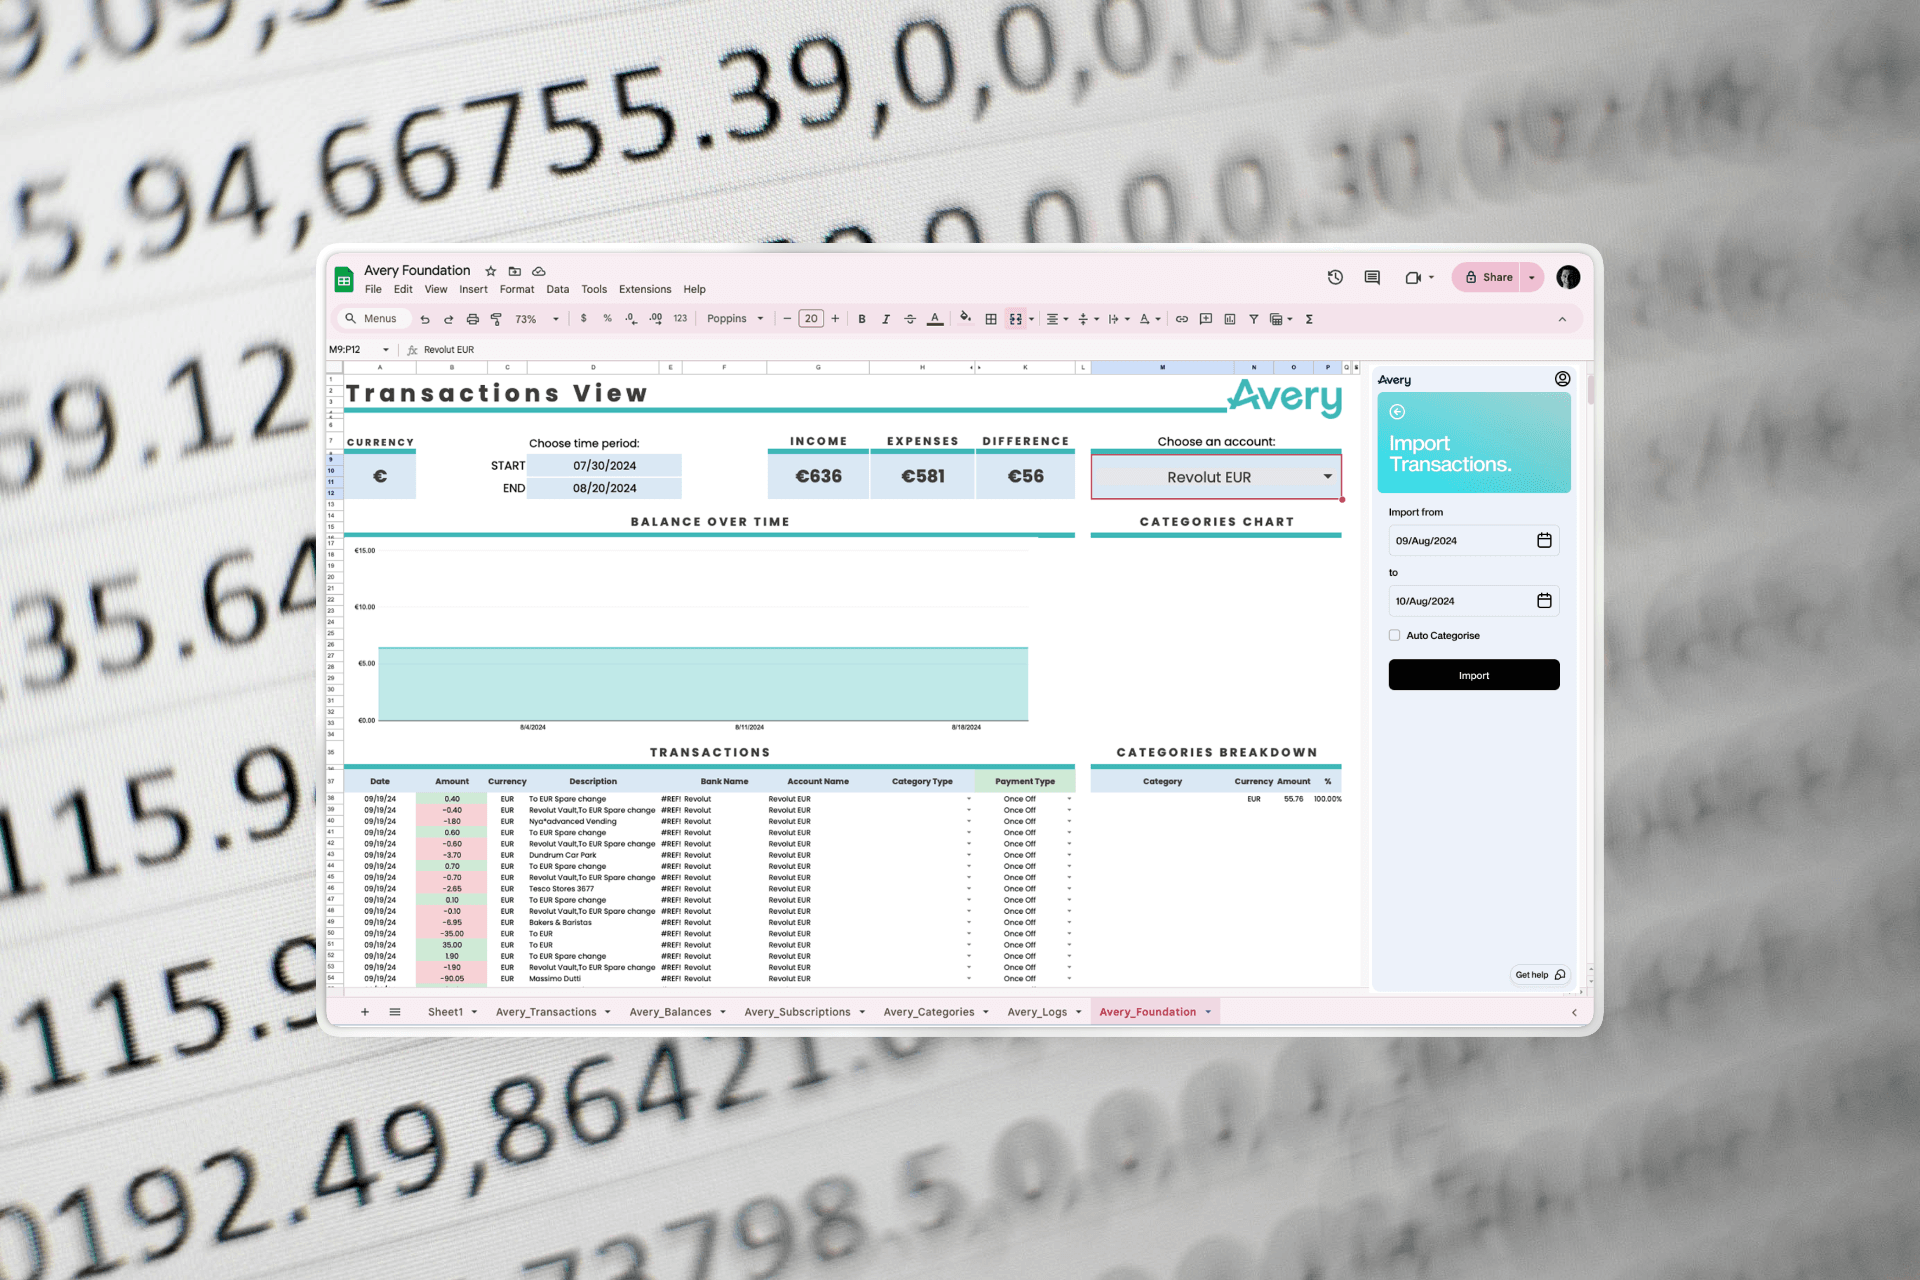Insert a link
1920x1280 pixels.
click(1182, 319)
